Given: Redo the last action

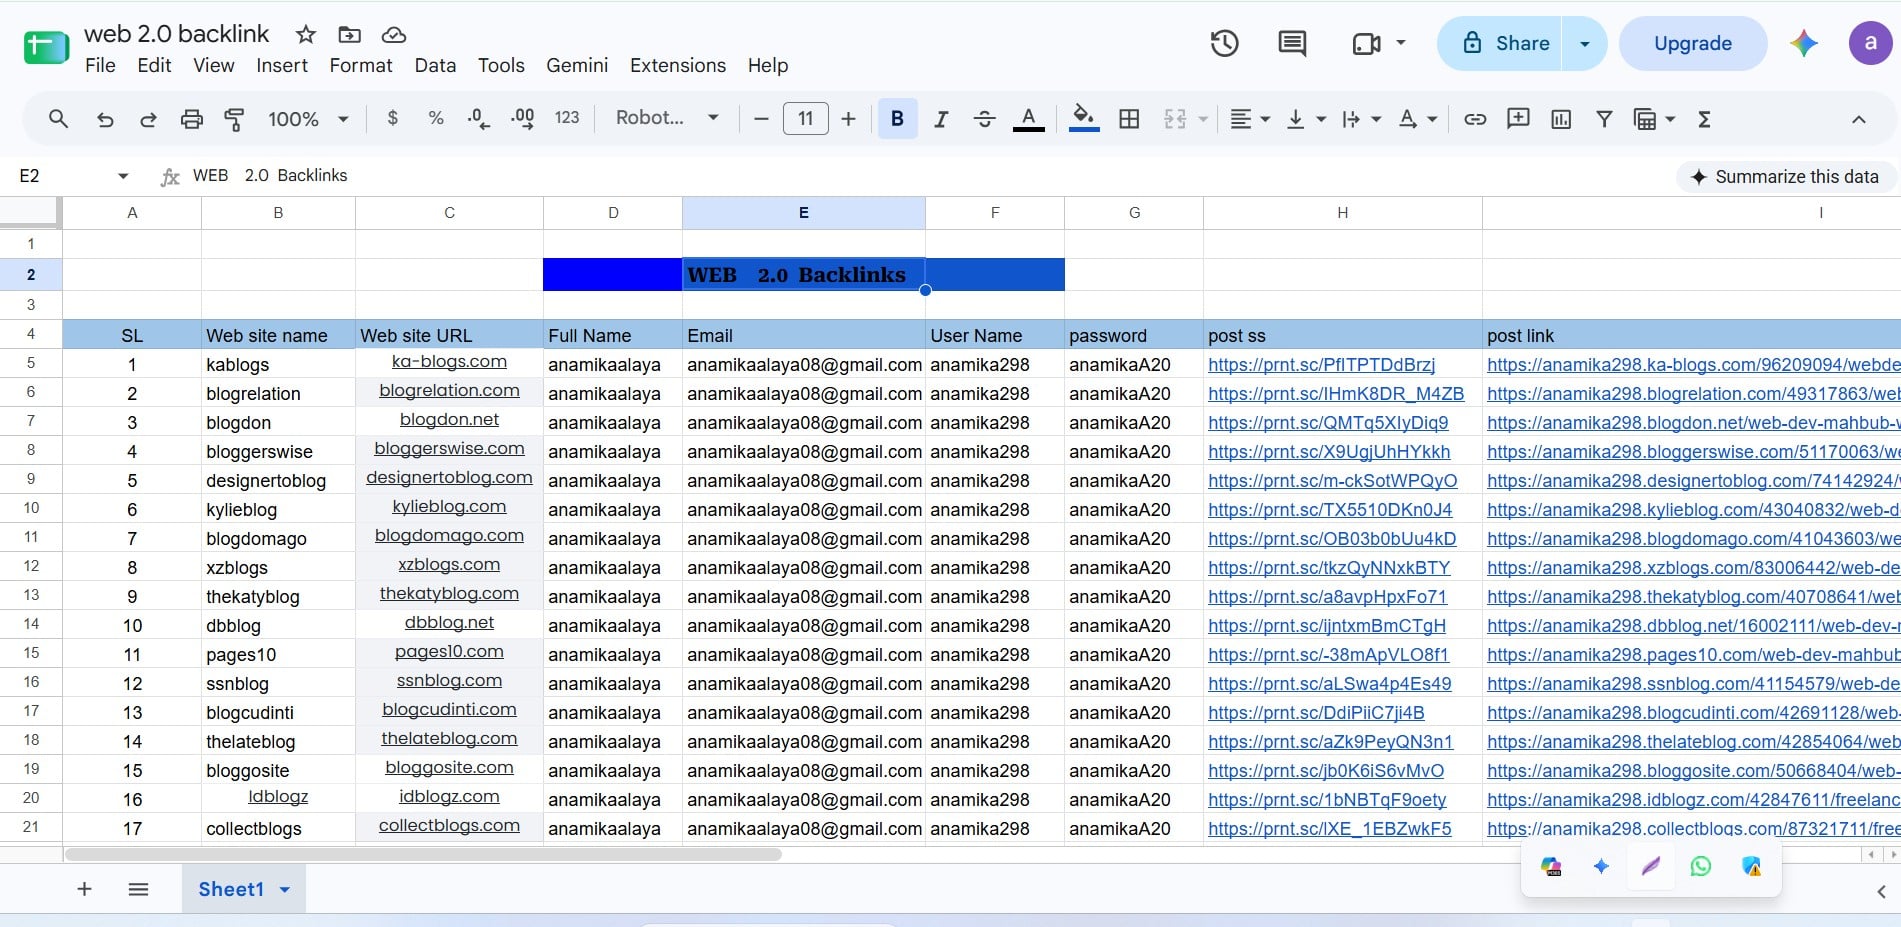Looking at the screenshot, I should (x=148, y=119).
